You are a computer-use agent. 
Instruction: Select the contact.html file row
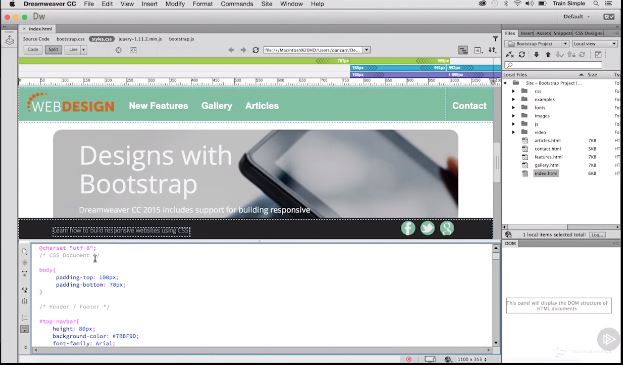pos(560,149)
